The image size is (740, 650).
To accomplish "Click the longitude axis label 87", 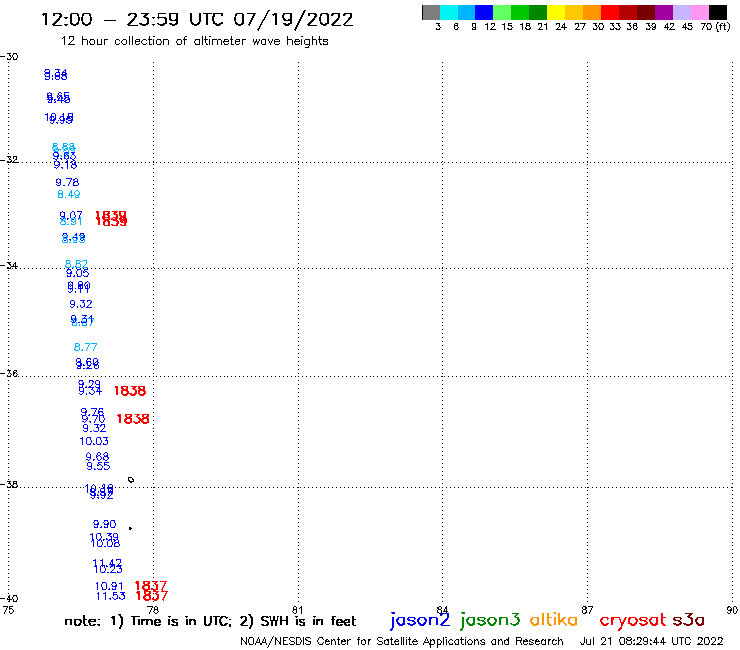I will pos(587,610).
